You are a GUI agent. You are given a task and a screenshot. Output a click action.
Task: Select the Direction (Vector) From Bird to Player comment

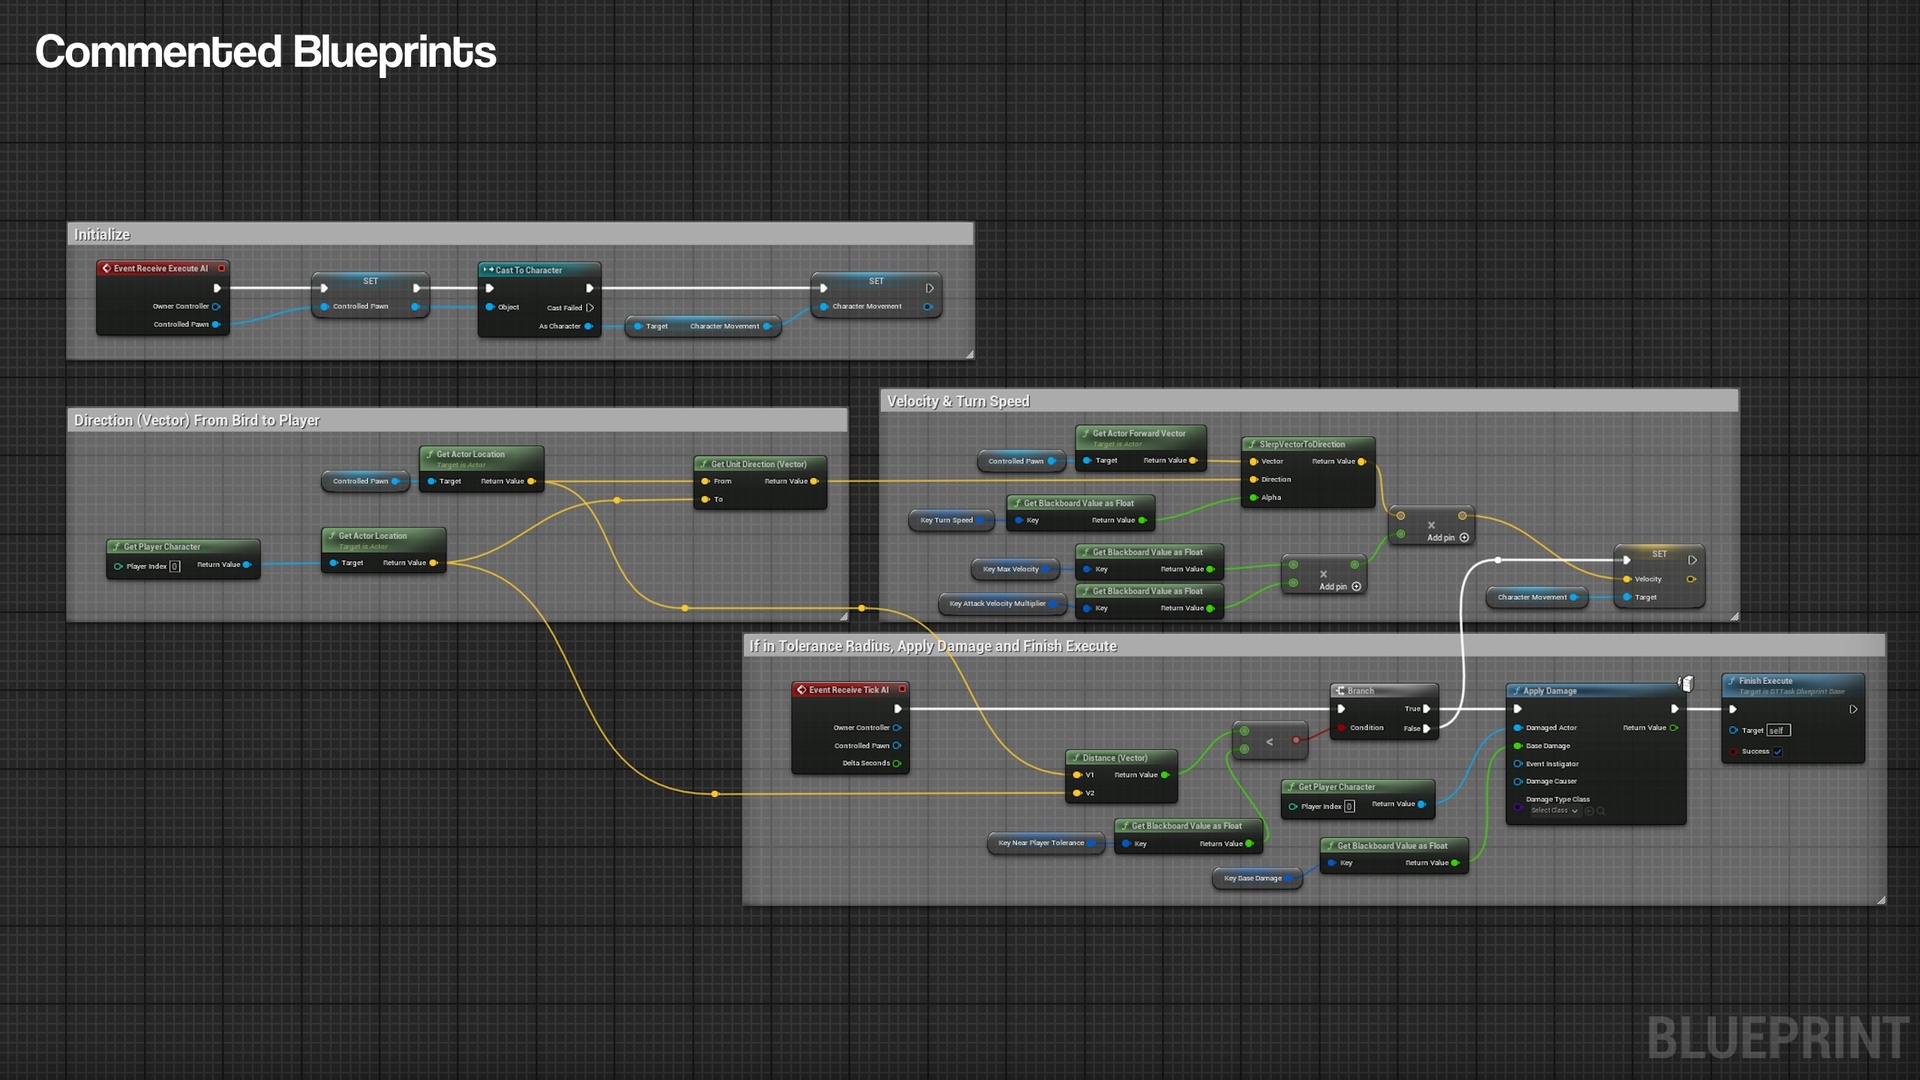tap(457, 420)
